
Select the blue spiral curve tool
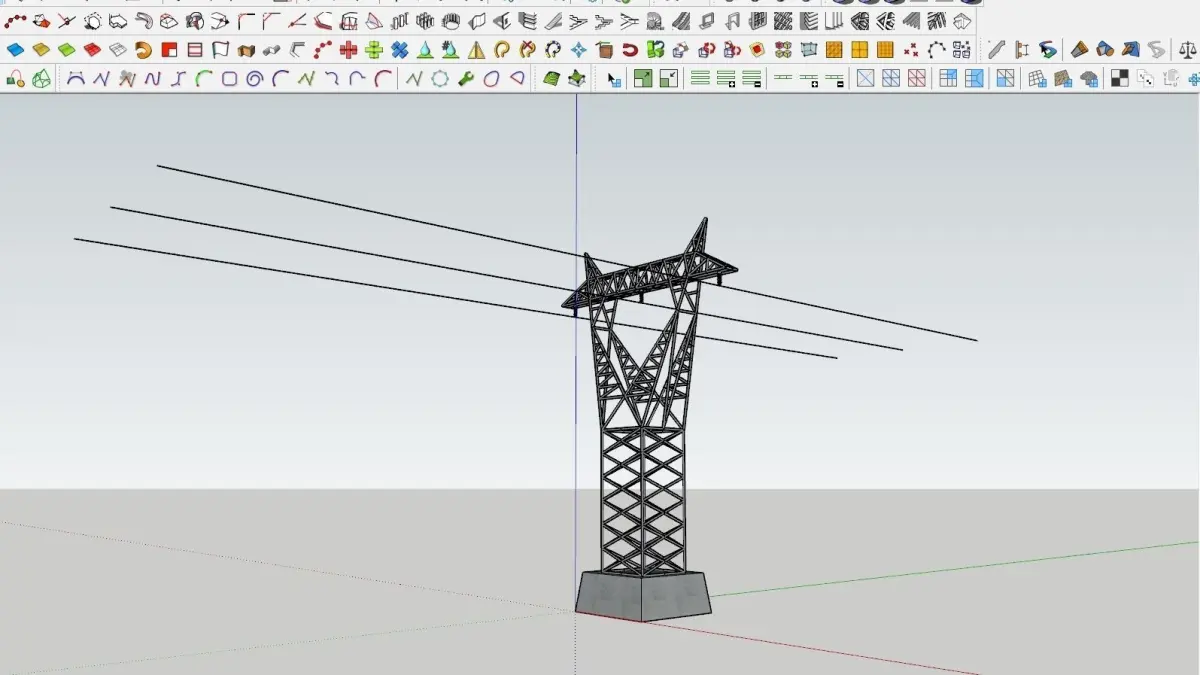(255, 78)
